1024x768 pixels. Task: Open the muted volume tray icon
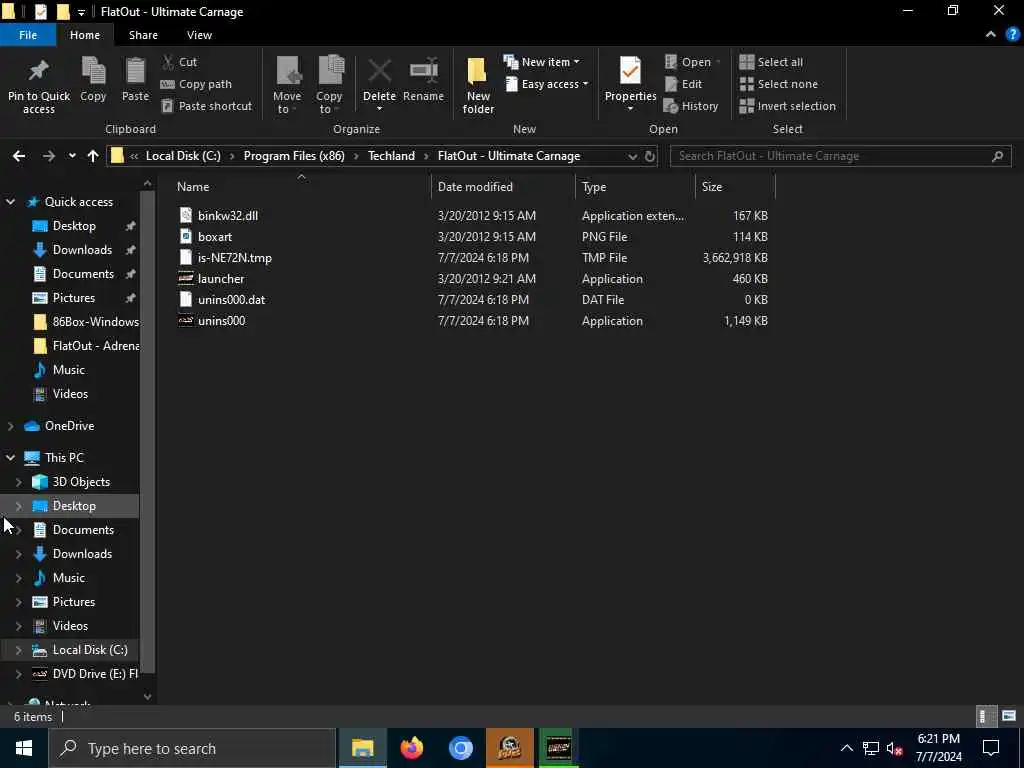click(895, 749)
